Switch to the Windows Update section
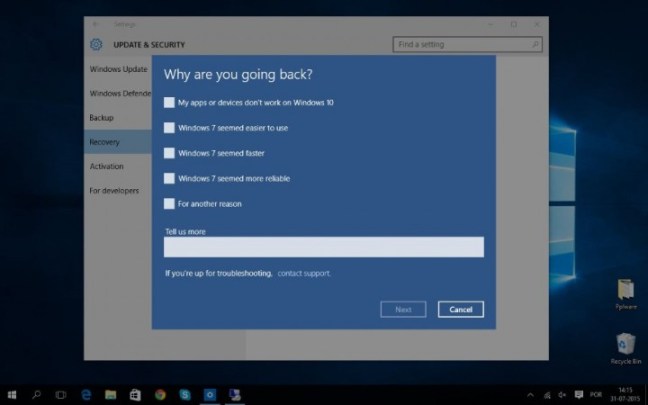 pyautogui.click(x=118, y=69)
